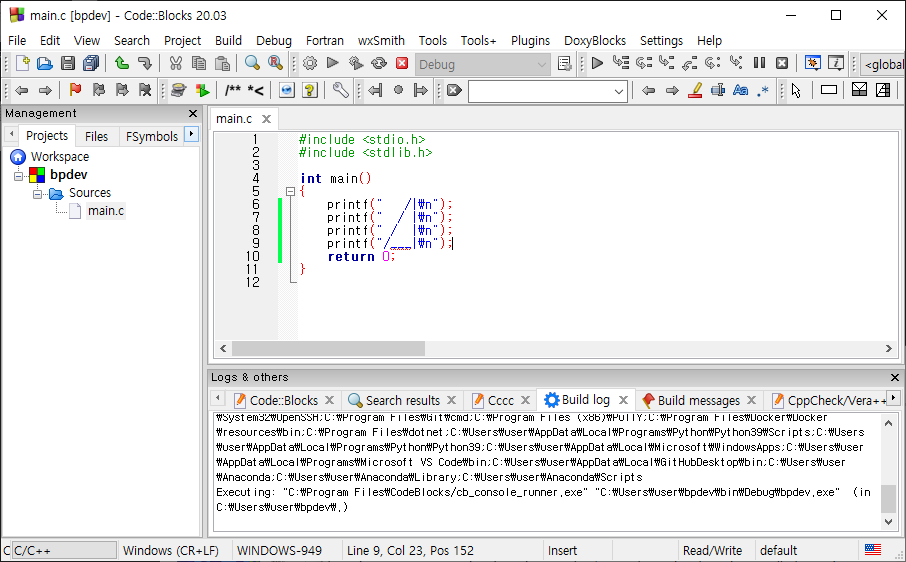Close the main.c editor tab
Screen dimensions: 906x562
266,119
